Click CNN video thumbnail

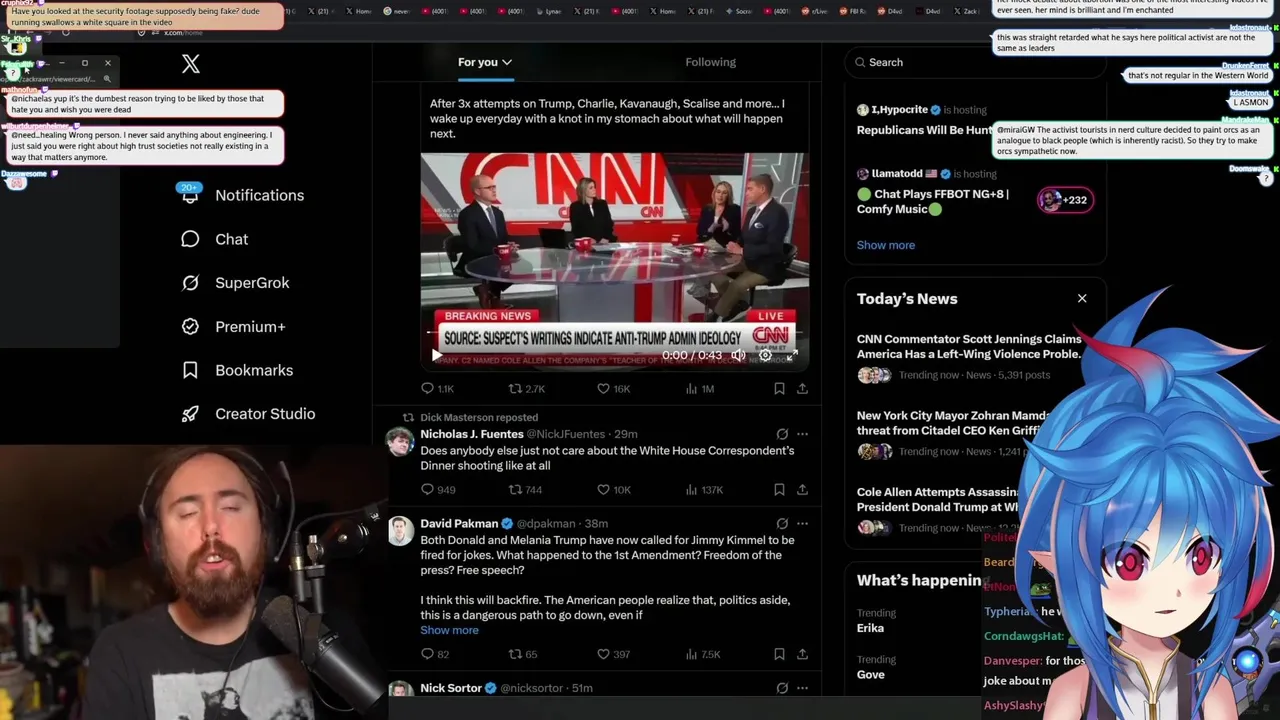pyautogui.click(x=615, y=261)
